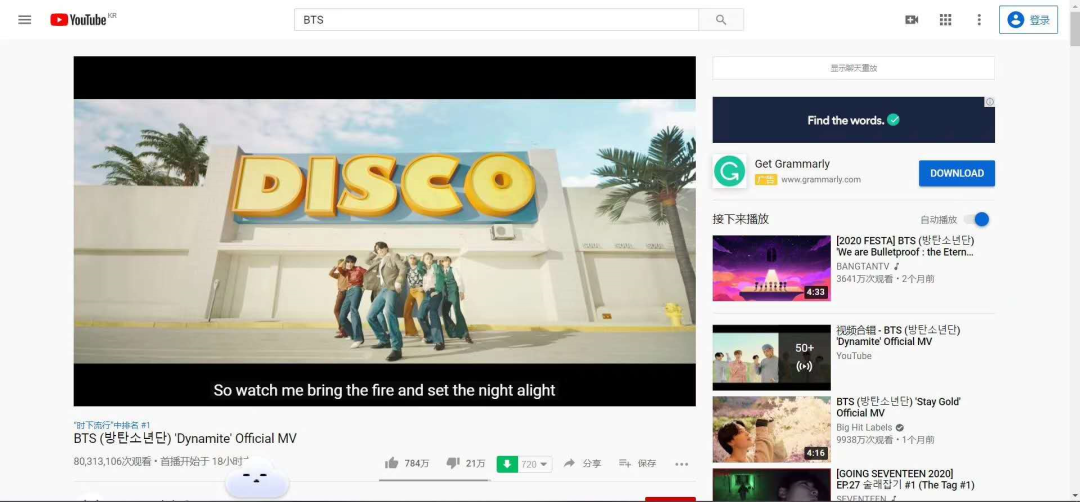Image resolution: width=1080 pixels, height=502 pixels.
Task: Click the ad info icon on banner
Action: click(990, 102)
